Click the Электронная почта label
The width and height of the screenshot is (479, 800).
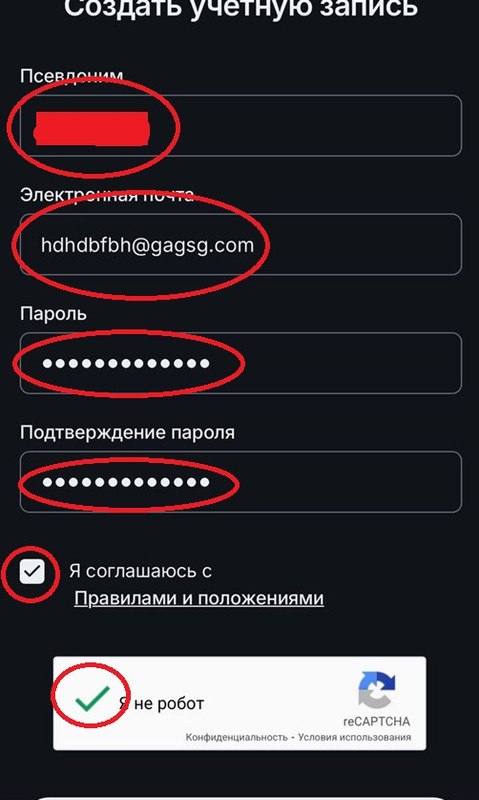[x=107, y=195]
